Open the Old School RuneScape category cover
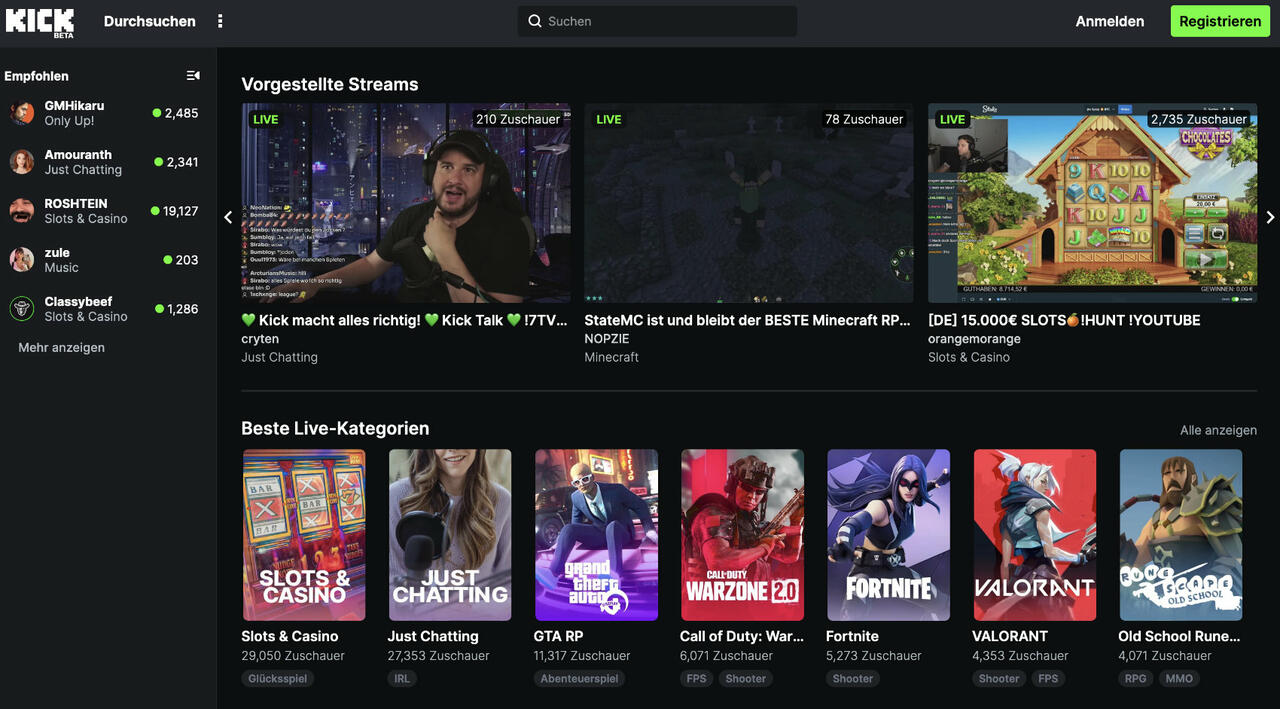 (x=1181, y=535)
